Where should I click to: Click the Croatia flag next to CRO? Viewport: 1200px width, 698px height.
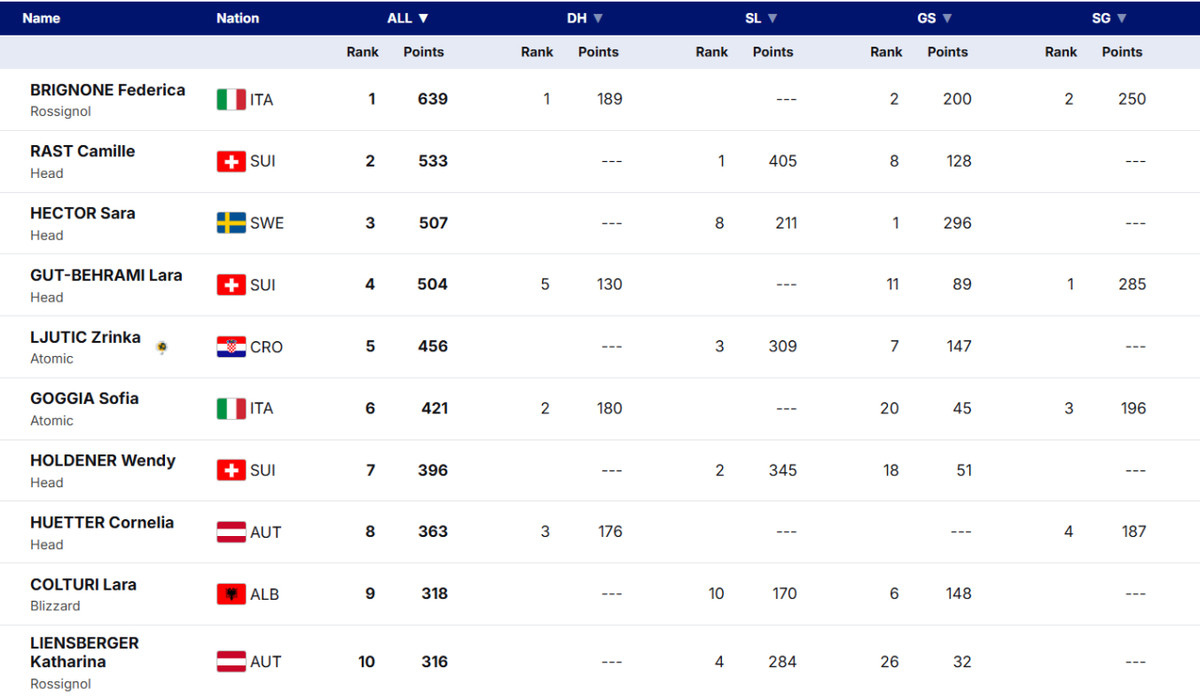pyautogui.click(x=231, y=347)
